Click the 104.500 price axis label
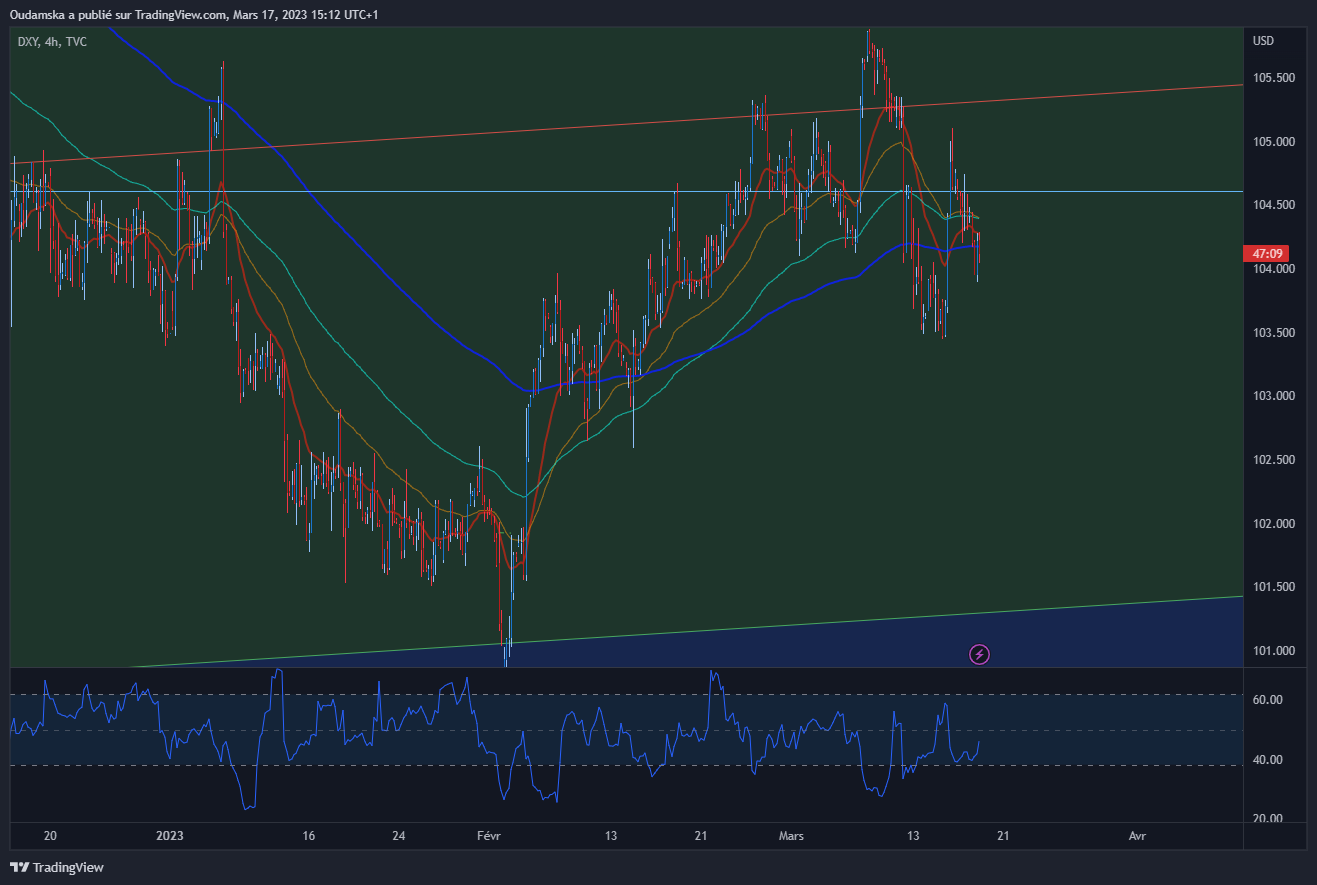Screen dimensions: 1317x885 click(x=1273, y=205)
